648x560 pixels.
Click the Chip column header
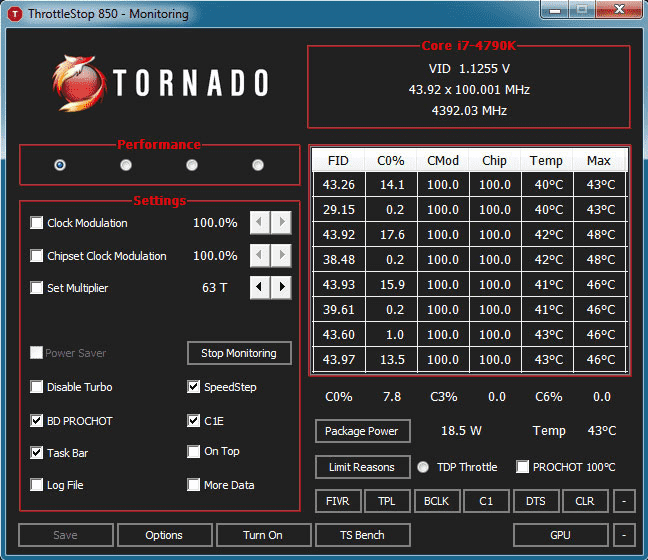[494, 160]
